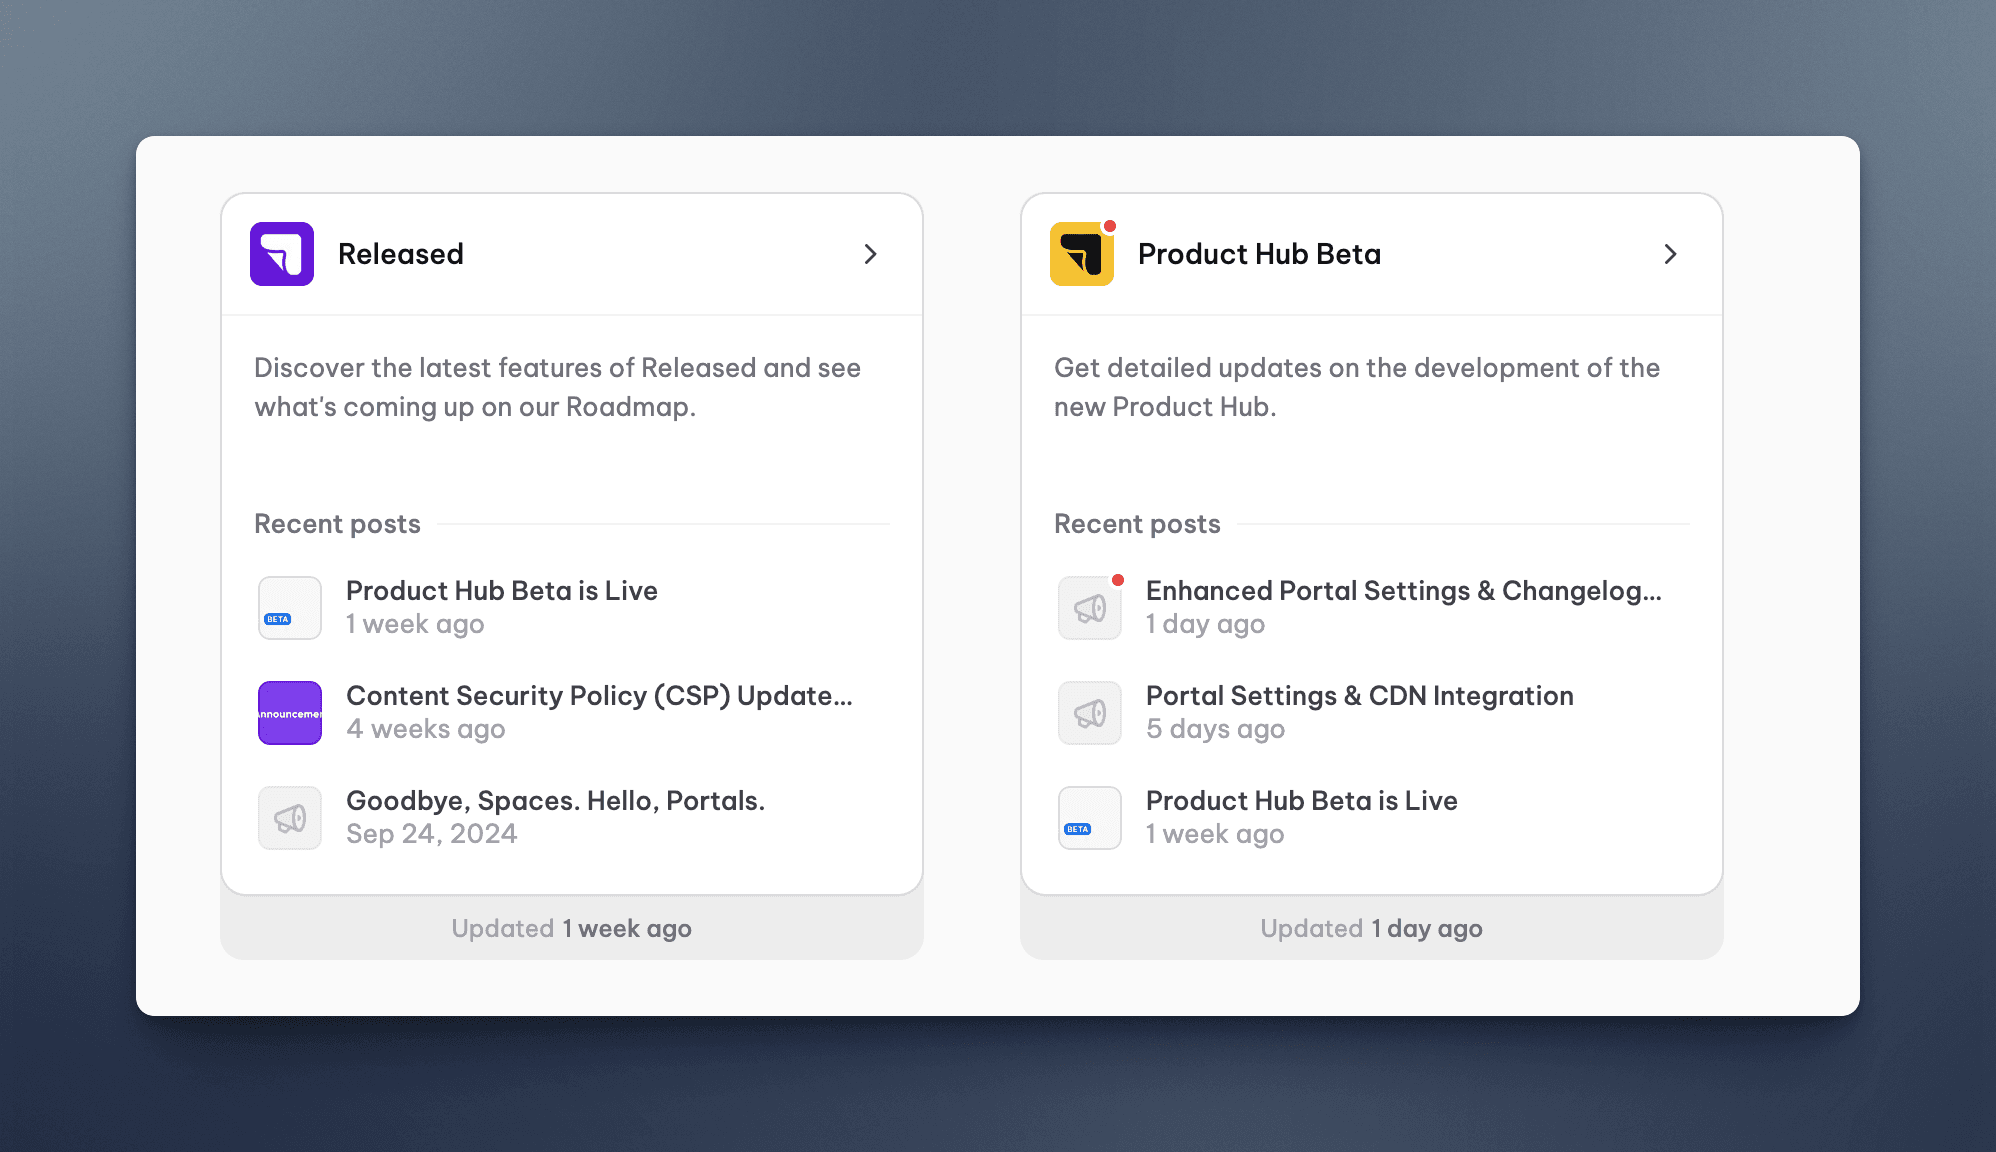Click the yellow Product Hub Beta logo
This screenshot has width=1996, height=1152.
(1082, 254)
